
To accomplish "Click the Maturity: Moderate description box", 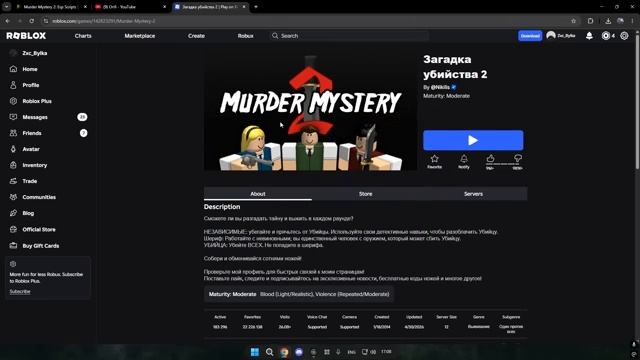I will pyautogui.click(x=299, y=294).
